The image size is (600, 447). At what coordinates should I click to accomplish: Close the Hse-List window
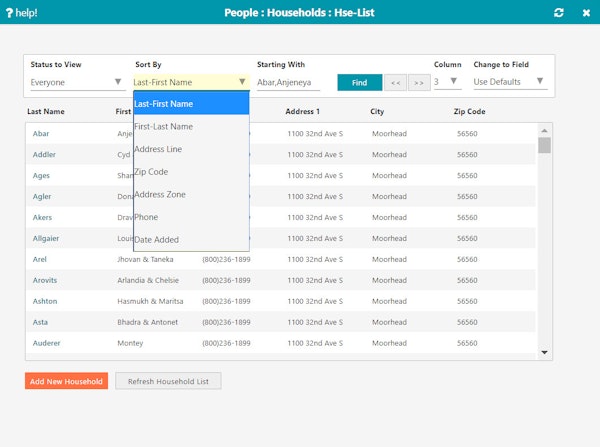(586, 12)
